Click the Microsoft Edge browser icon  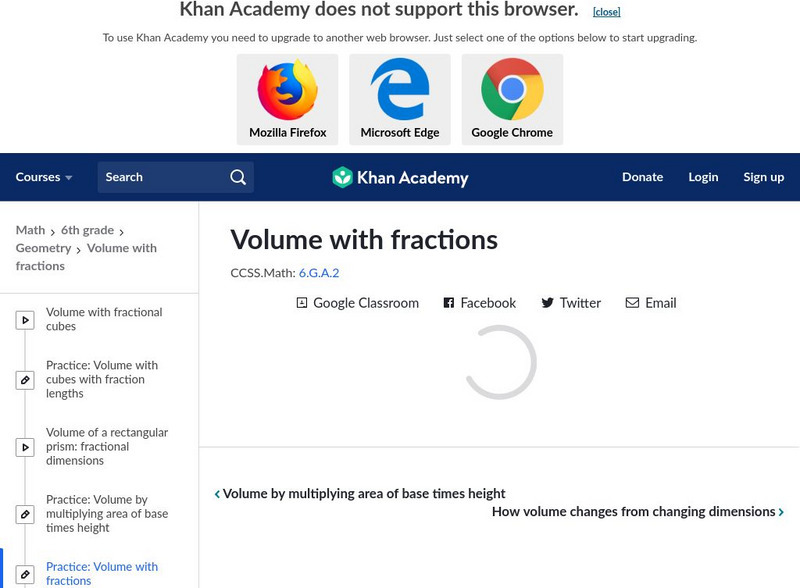(x=400, y=90)
